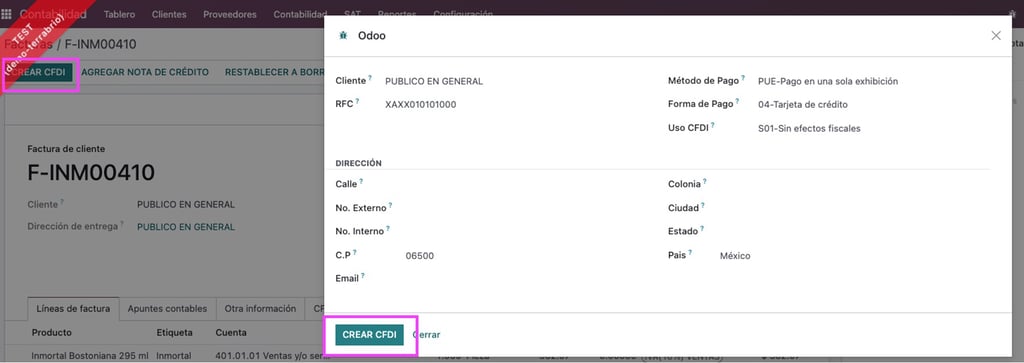The width and height of the screenshot is (1024, 363).
Task: Click CREAR CFDI button in dialog footer
Action: (370, 334)
